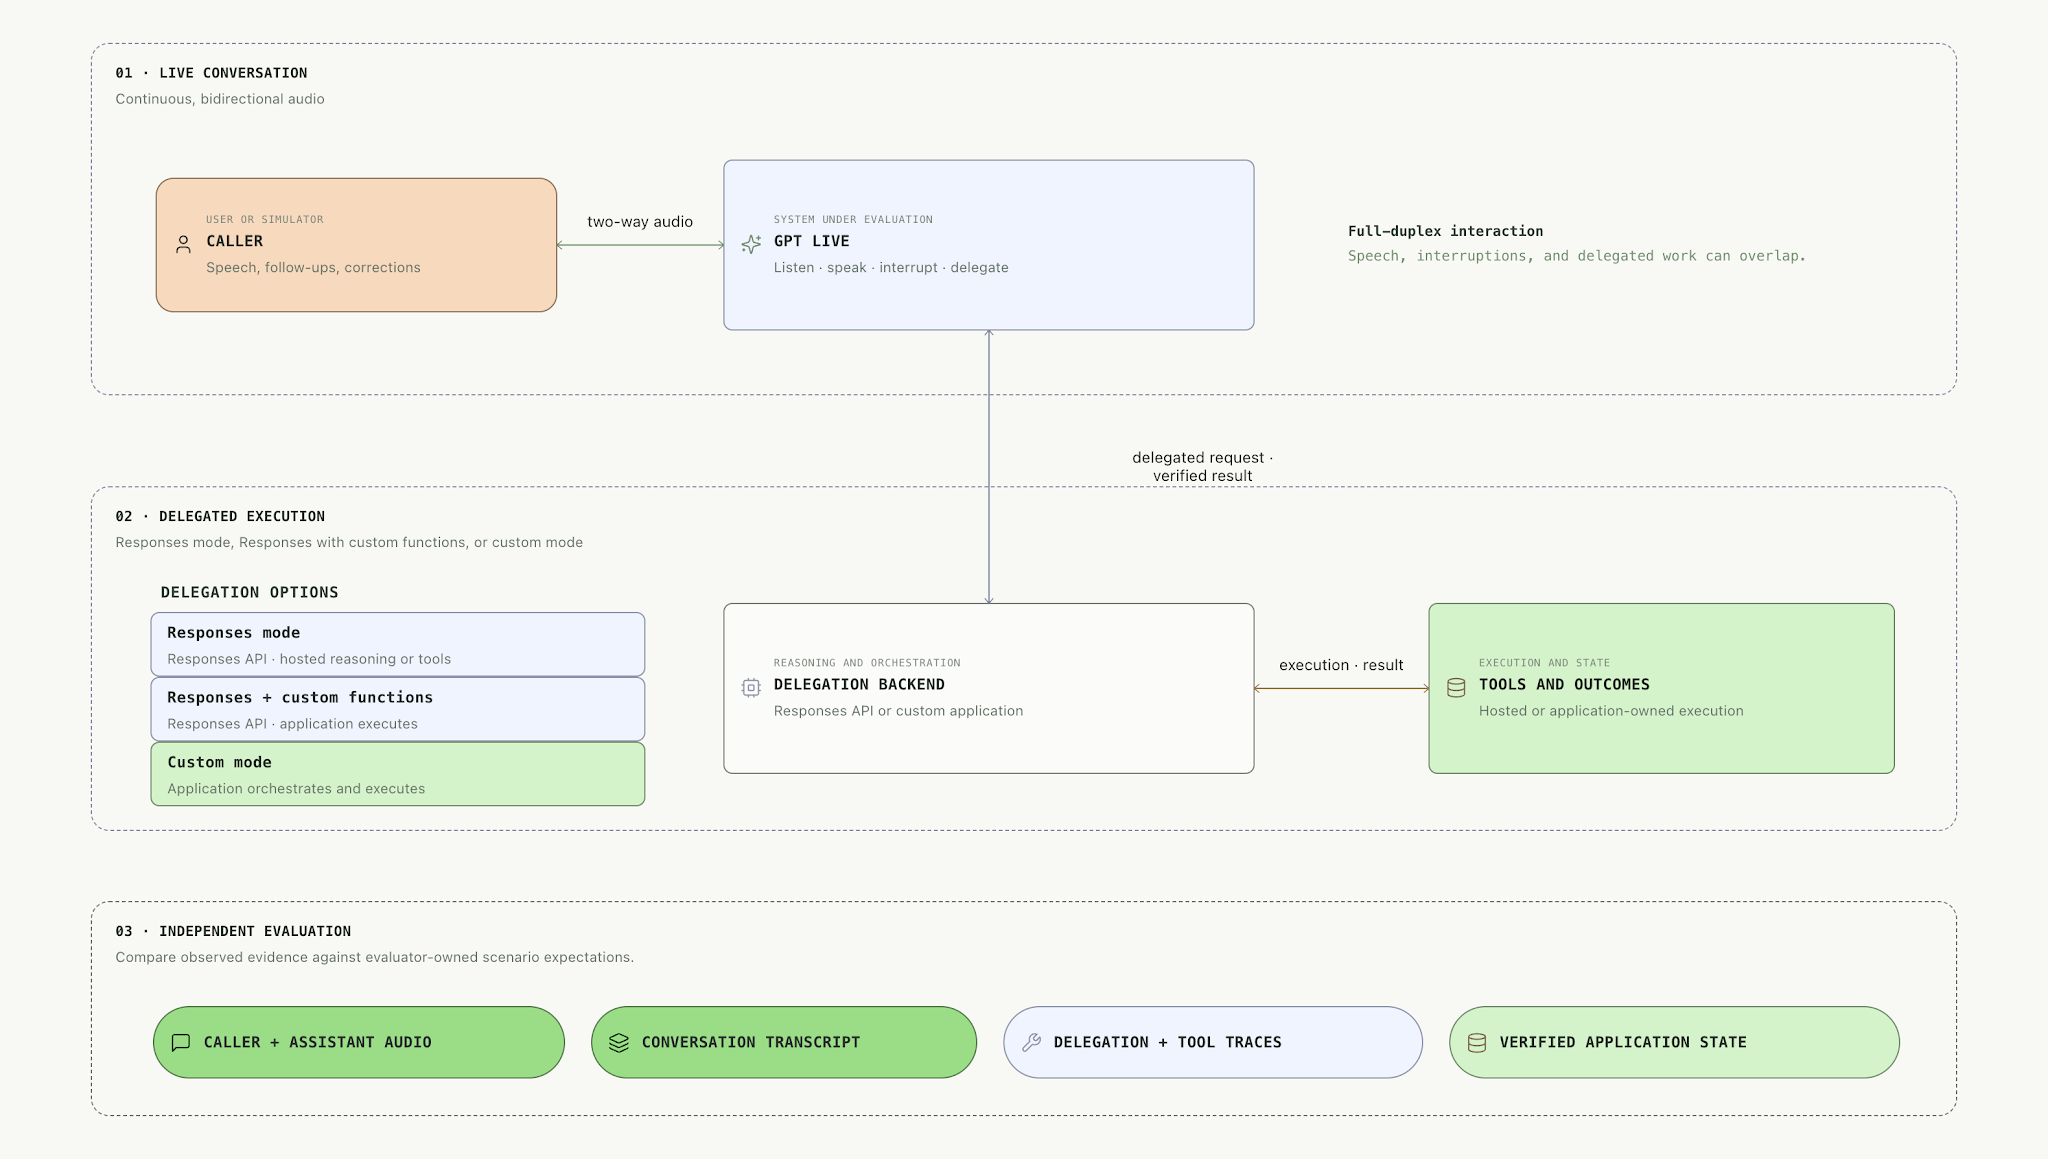
Task: Click the wrench icon in DELEGATION + TOOL TRACES
Action: (1031, 1043)
